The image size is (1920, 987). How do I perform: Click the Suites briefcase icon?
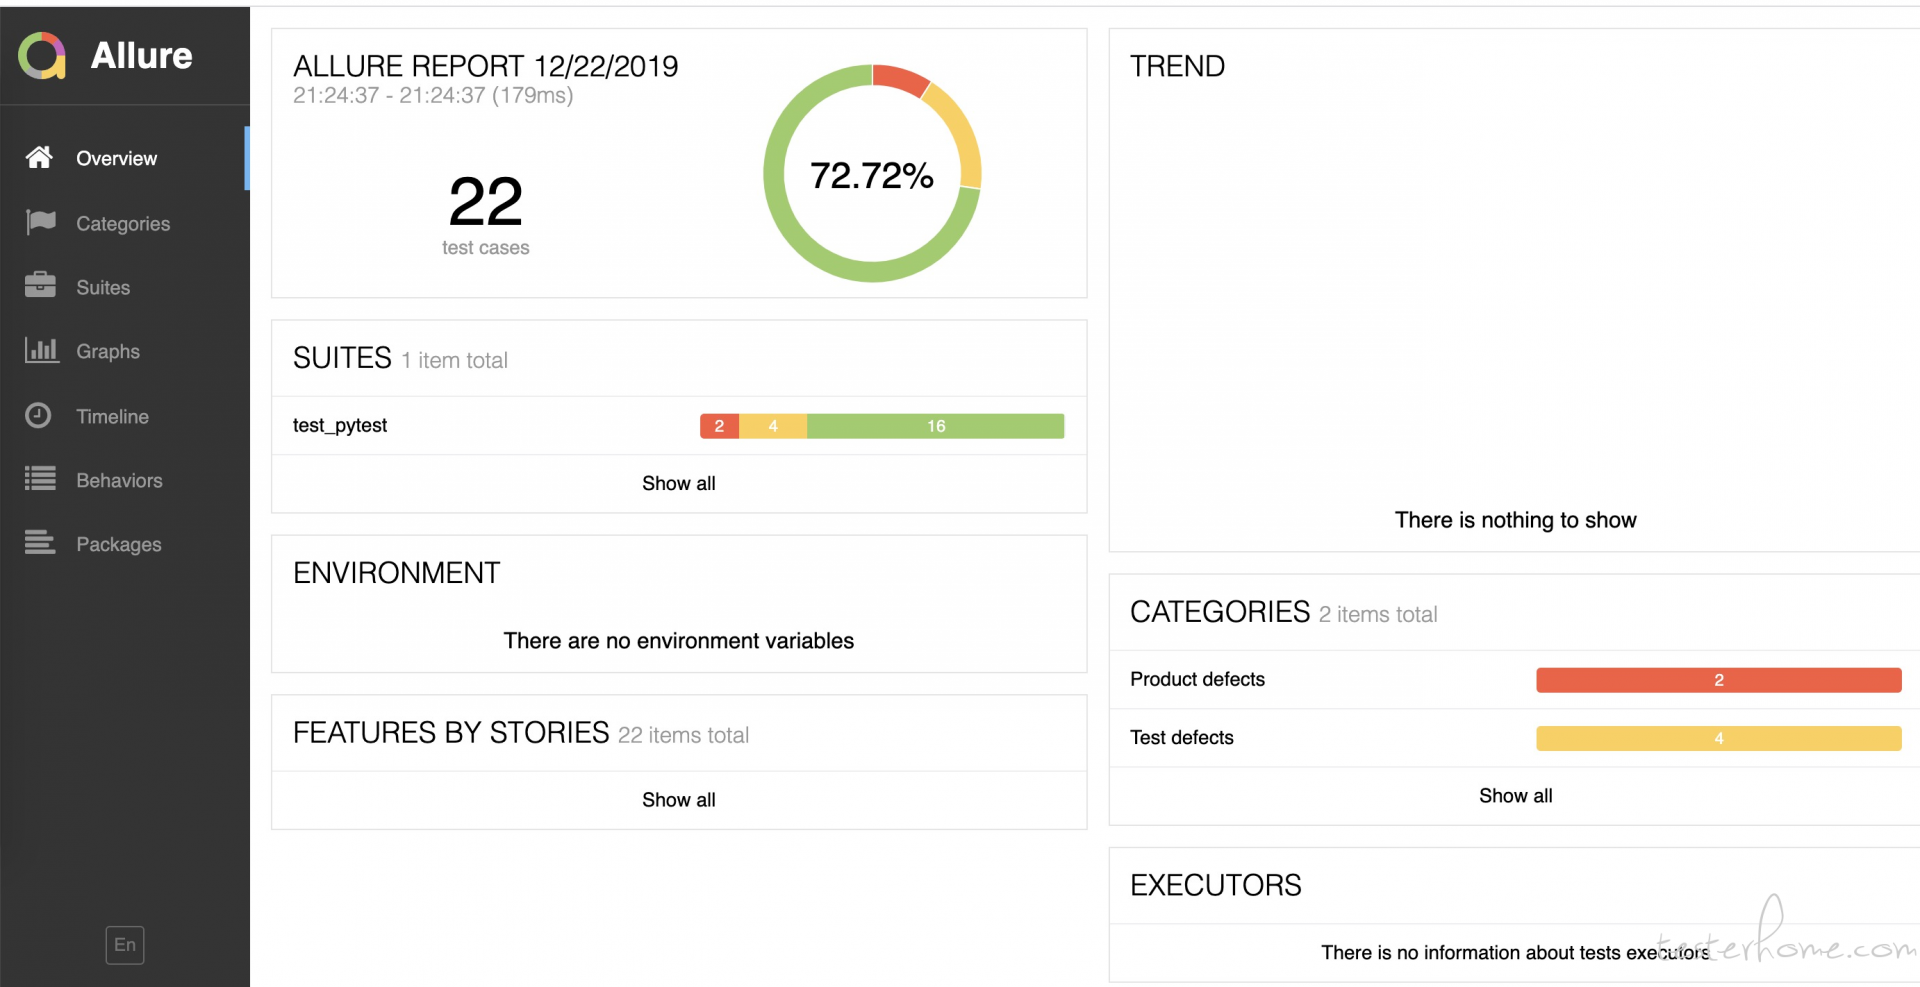[x=40, y=285]
